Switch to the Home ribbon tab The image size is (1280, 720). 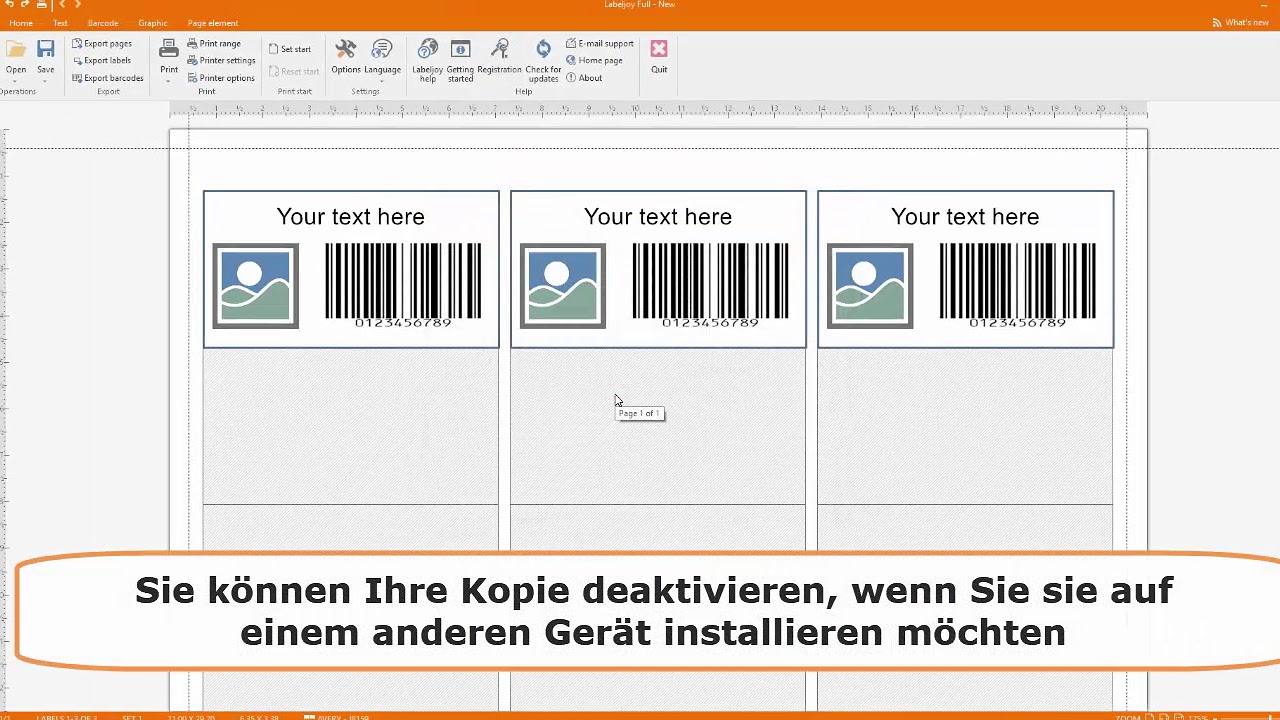(x=20, y=23)
